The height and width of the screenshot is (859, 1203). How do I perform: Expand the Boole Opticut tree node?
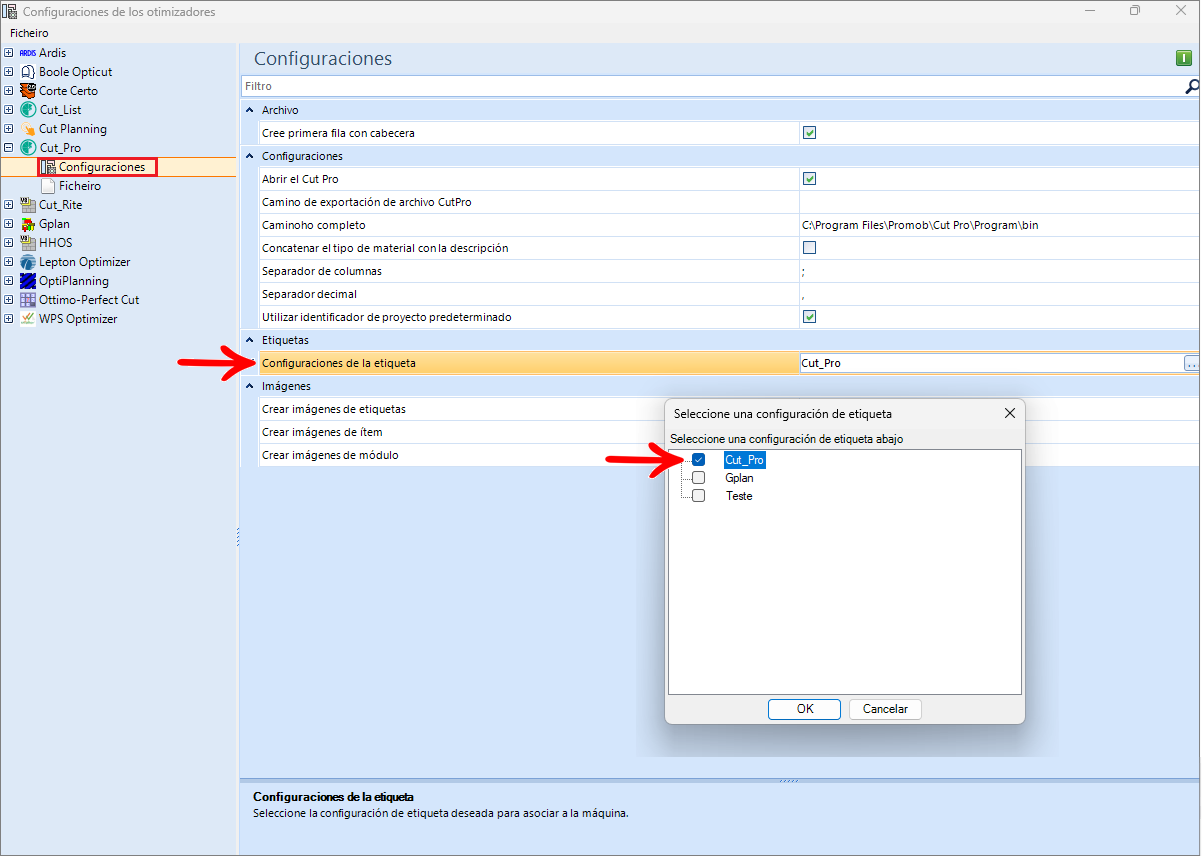(9, 72)
